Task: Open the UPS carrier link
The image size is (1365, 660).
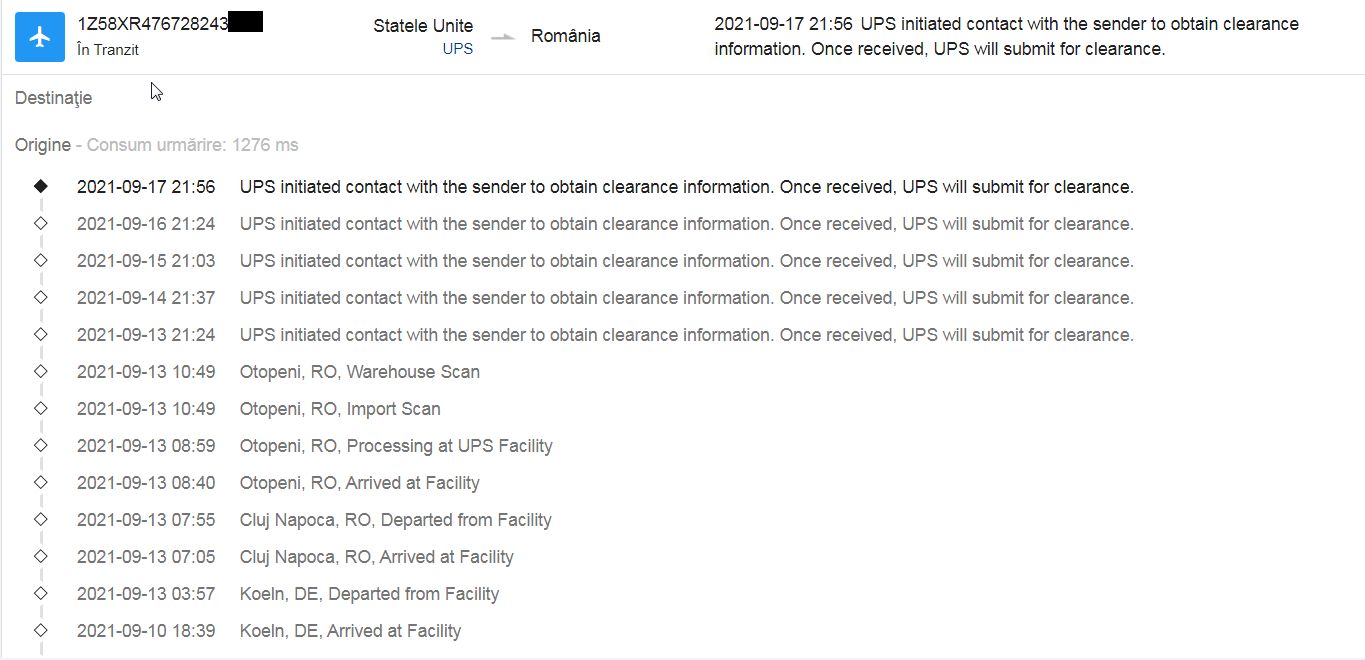Action: (458, 48)
